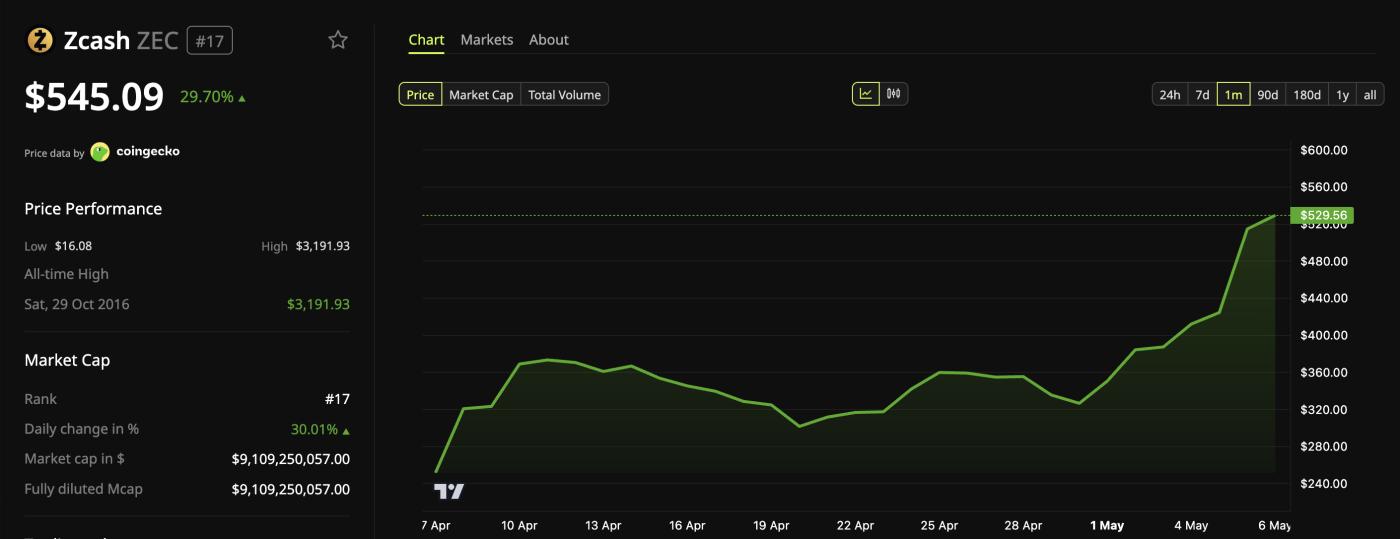Click the $400.00 axis label

[1324, 335]
